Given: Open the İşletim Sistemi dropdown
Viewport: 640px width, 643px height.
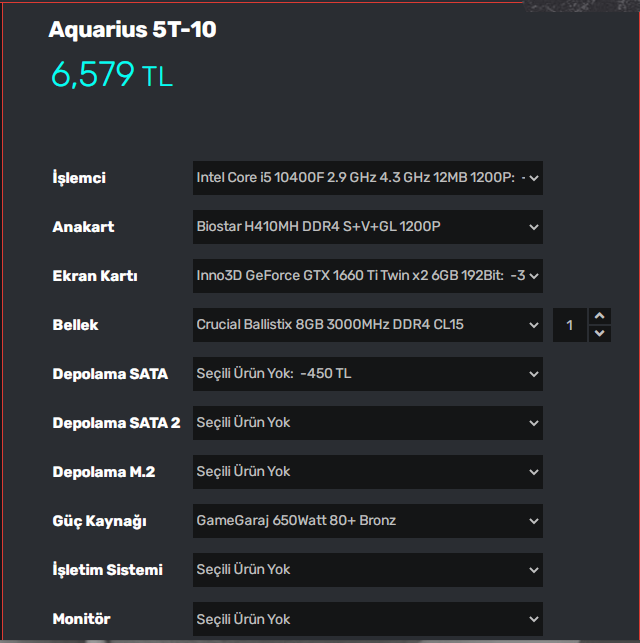Looking at the screenshot, I should pos(367,570).
